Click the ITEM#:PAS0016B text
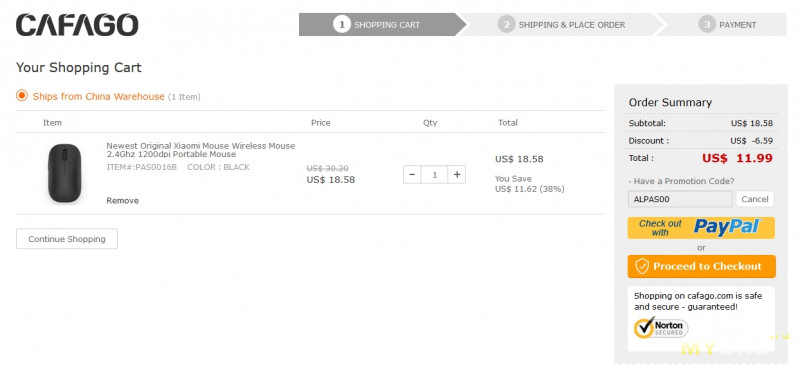 tap(141, 167)
